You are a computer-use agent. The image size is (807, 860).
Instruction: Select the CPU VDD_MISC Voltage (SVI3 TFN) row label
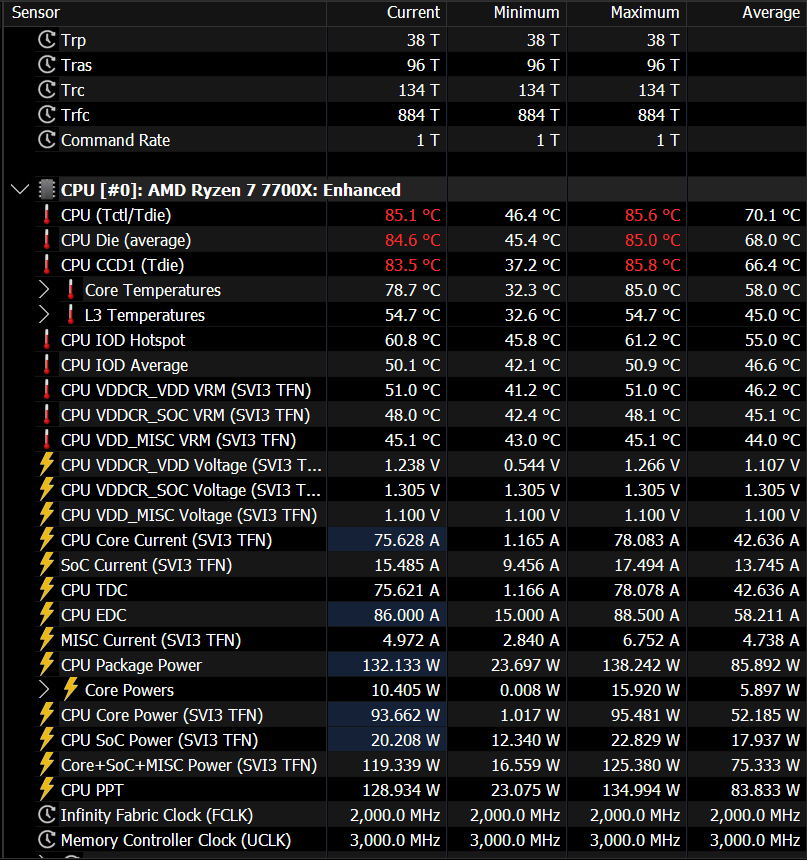click(189, 515)
